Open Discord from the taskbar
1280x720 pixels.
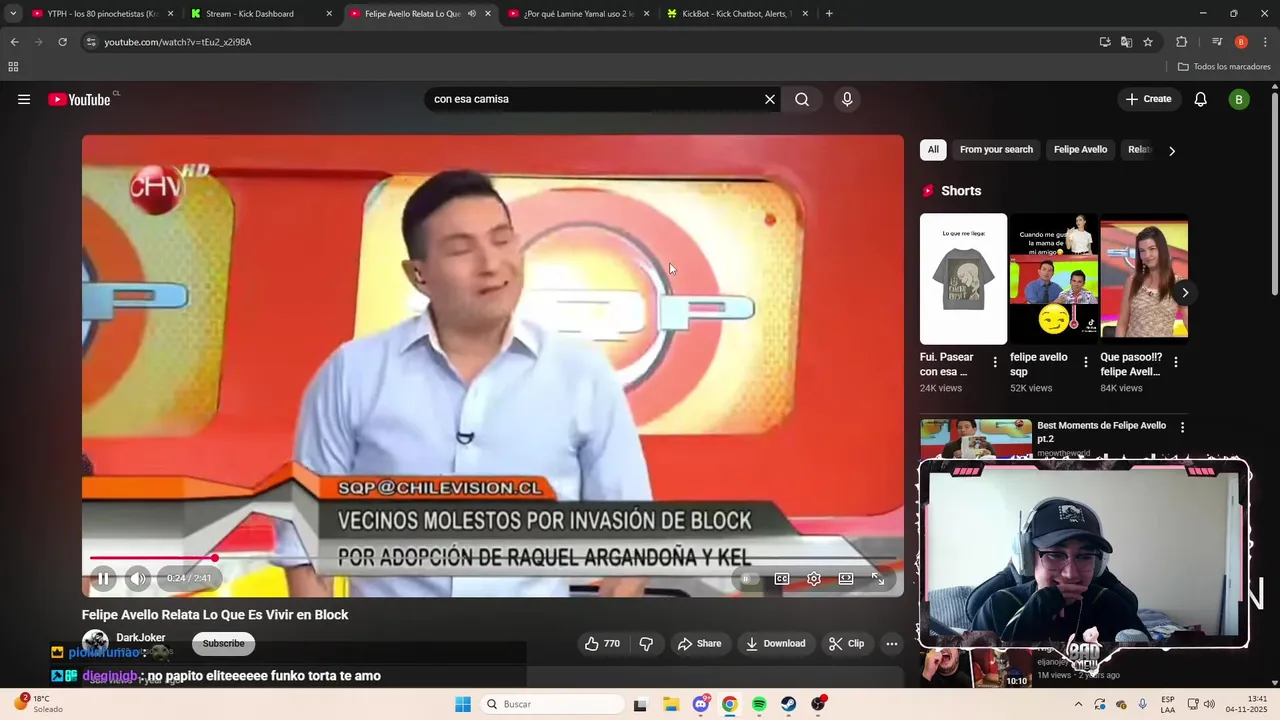701,704
